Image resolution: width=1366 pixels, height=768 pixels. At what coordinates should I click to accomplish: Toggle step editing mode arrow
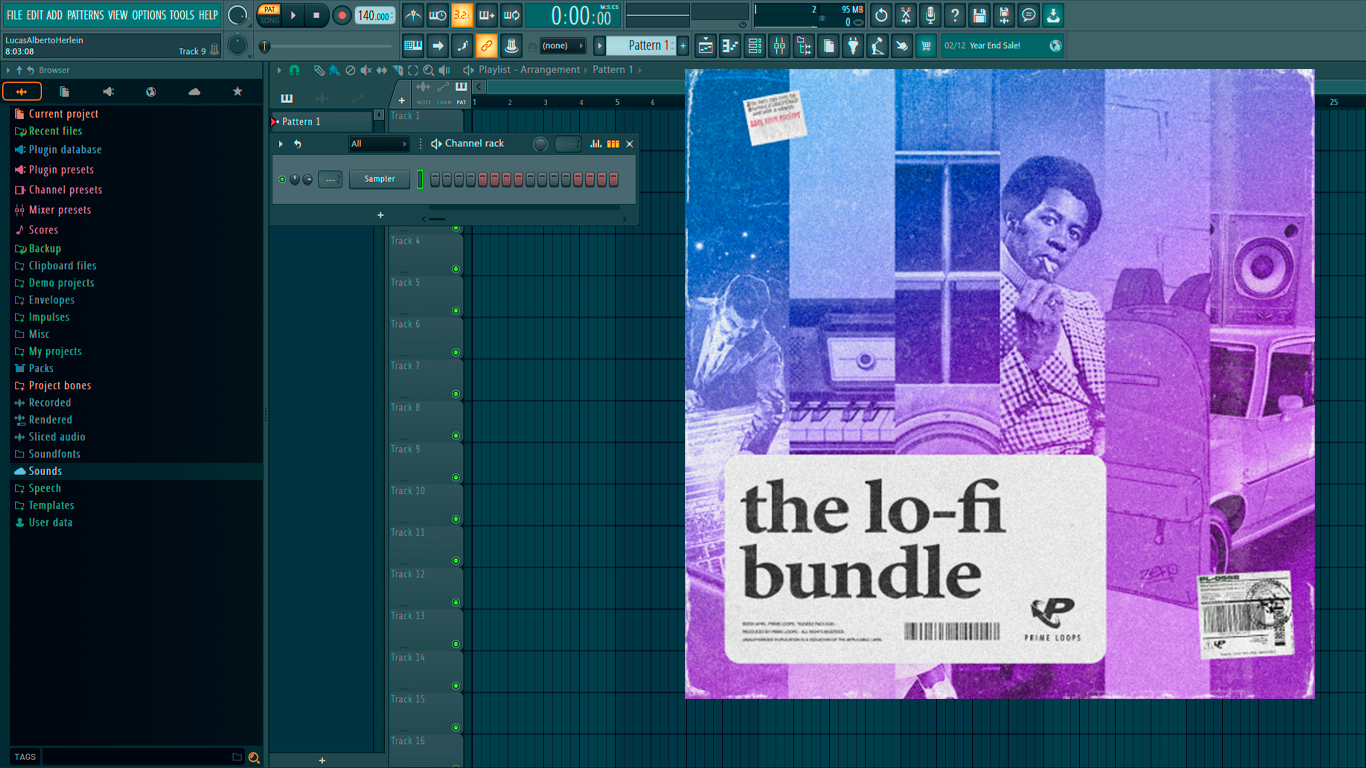(x=438, y=45)
